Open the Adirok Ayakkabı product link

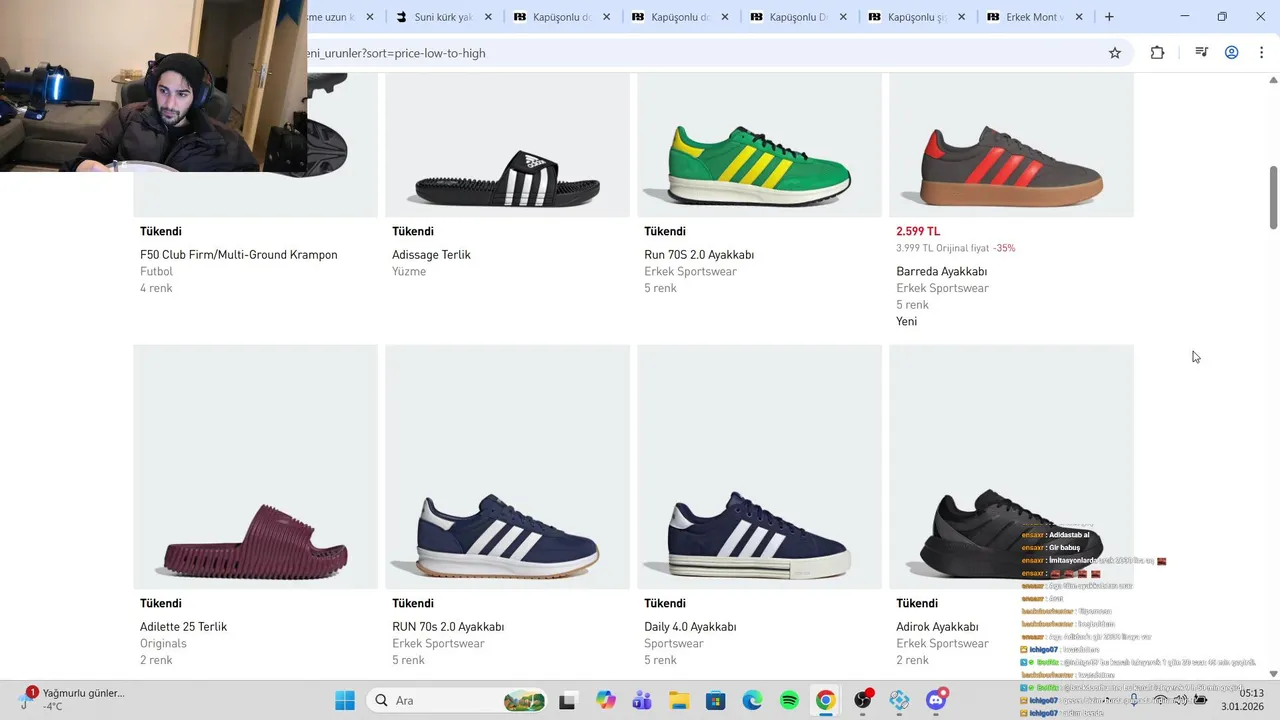point(937,627)
